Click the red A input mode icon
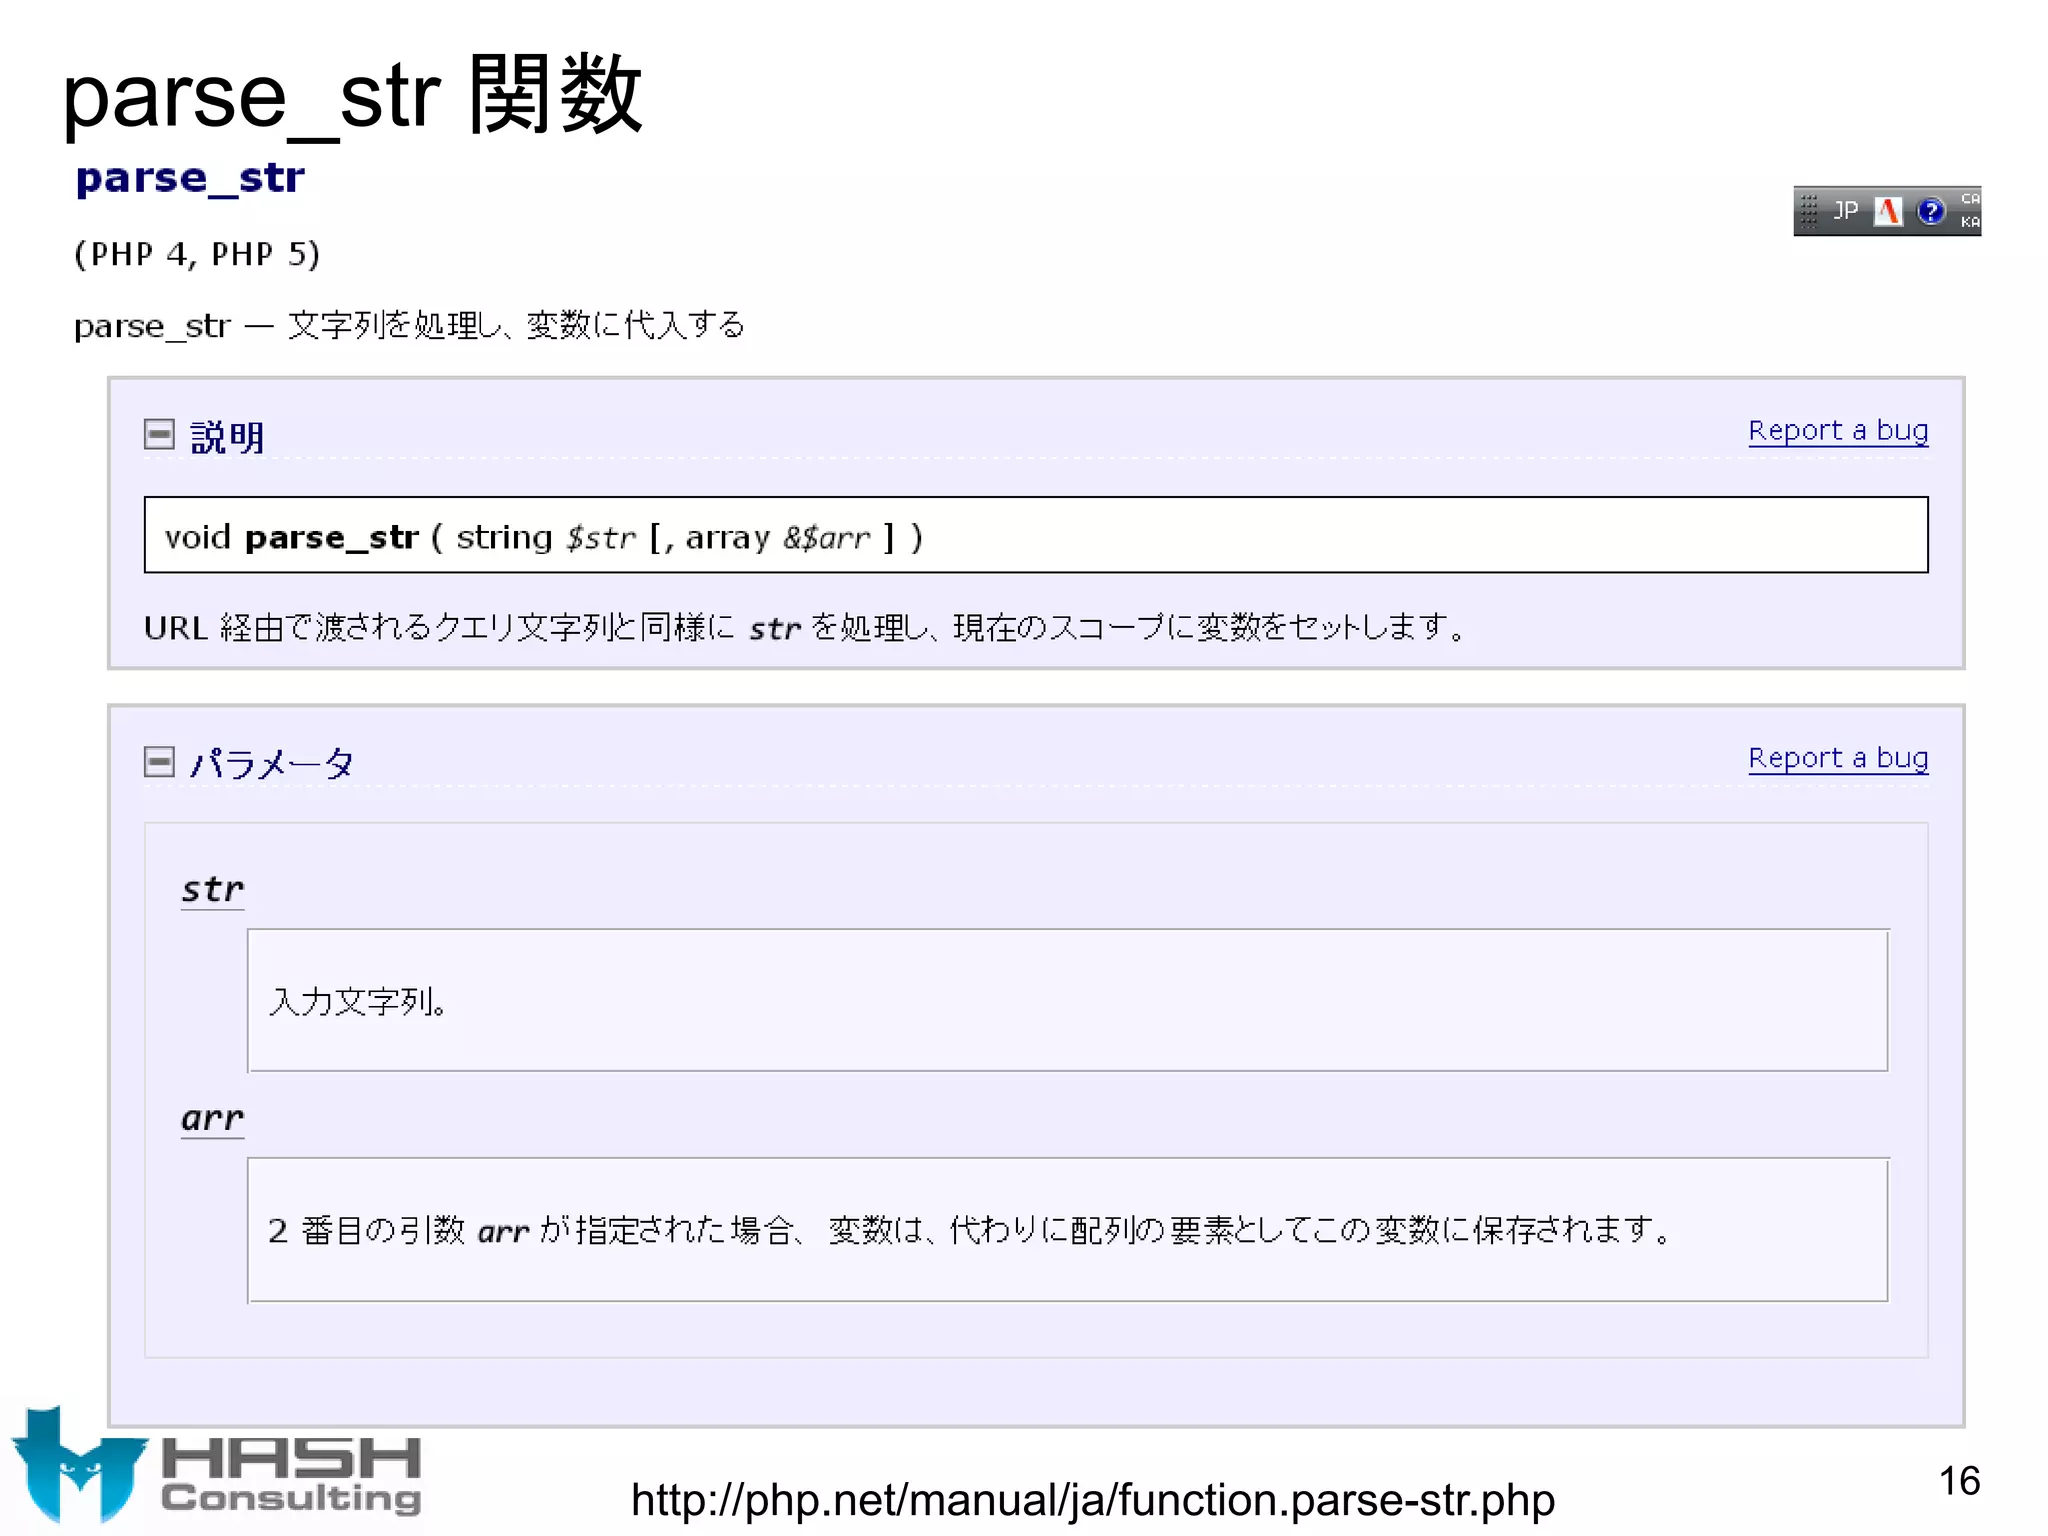Screen dimensions: 2048x1536 click(x=1888, y=211)
